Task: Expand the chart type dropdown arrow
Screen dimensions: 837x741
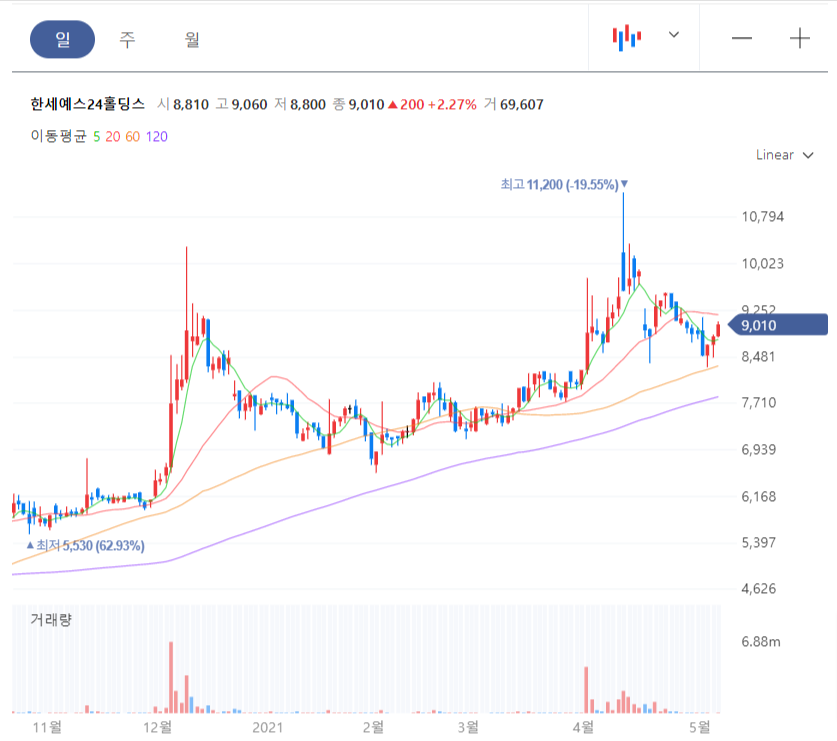Action: coord(674,35)
